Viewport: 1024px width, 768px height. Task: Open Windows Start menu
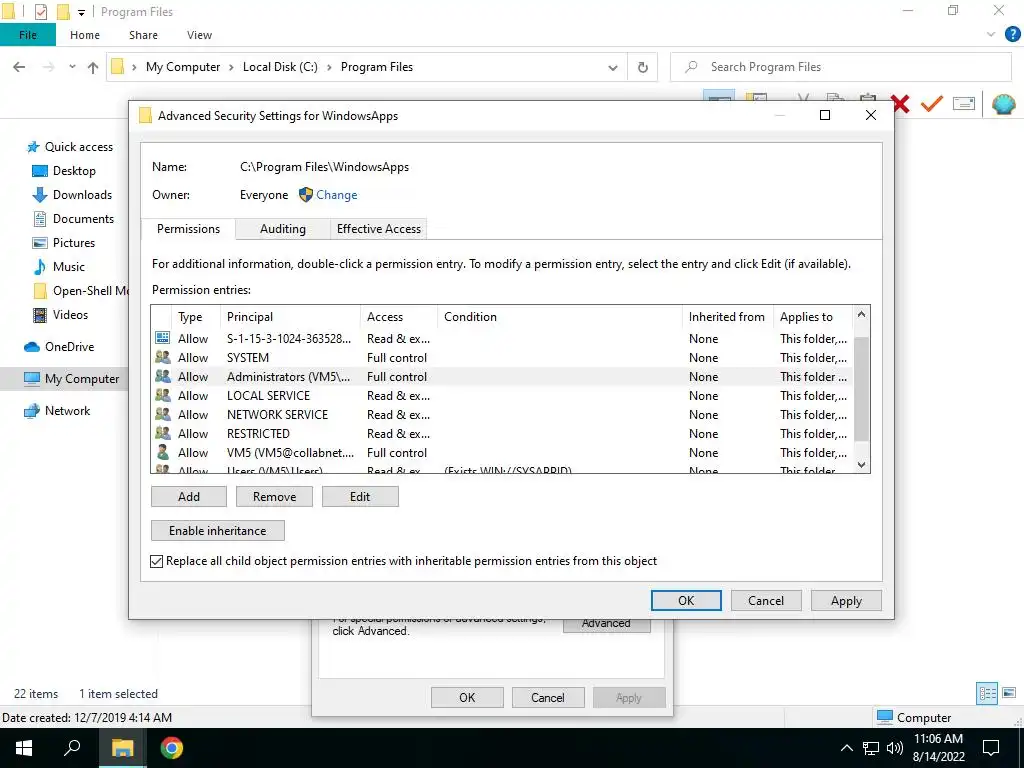(24, 748)
